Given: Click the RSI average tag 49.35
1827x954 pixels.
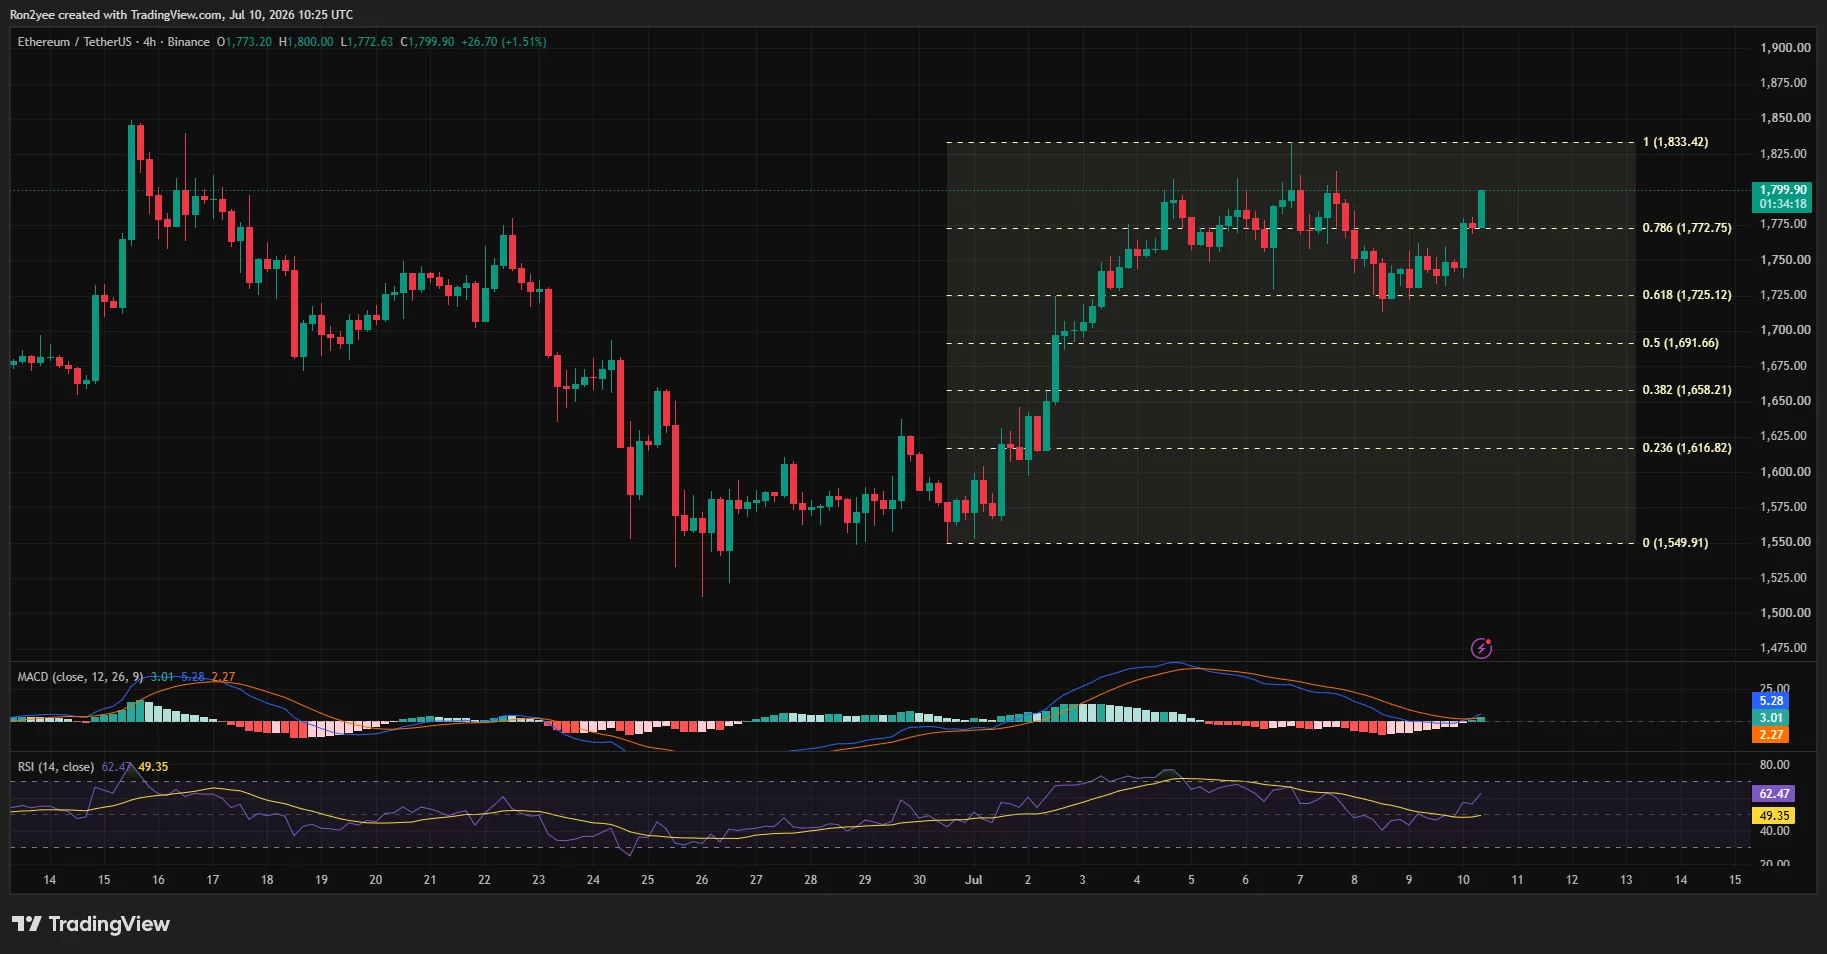Looking at the screenshot, I should [1774, 816].
